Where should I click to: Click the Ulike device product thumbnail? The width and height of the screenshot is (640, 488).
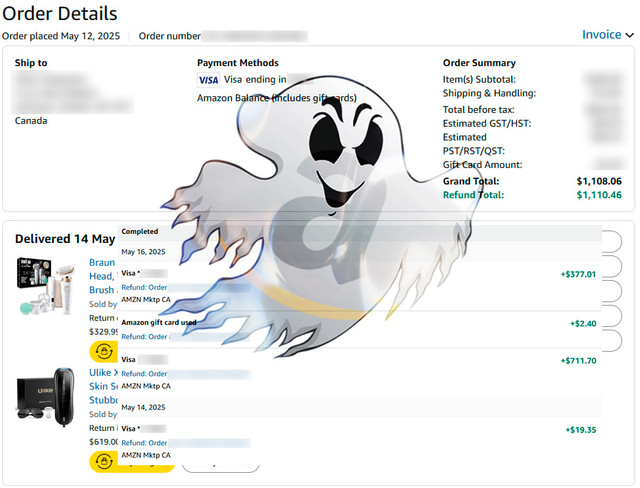(x=46, y=397)
